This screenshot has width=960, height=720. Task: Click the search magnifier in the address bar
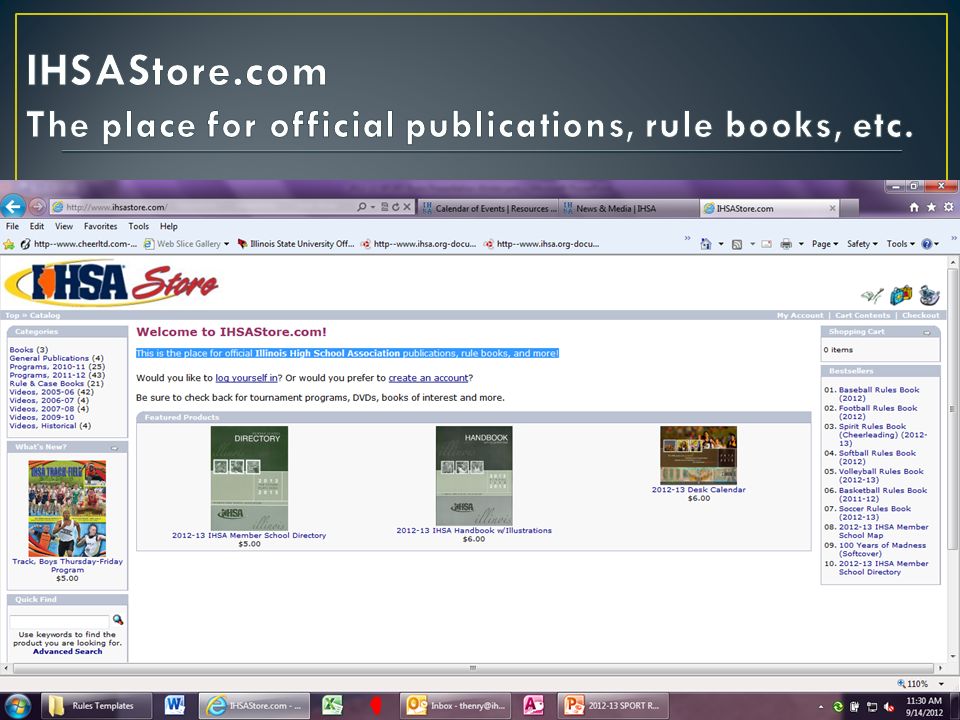point(362,207)
